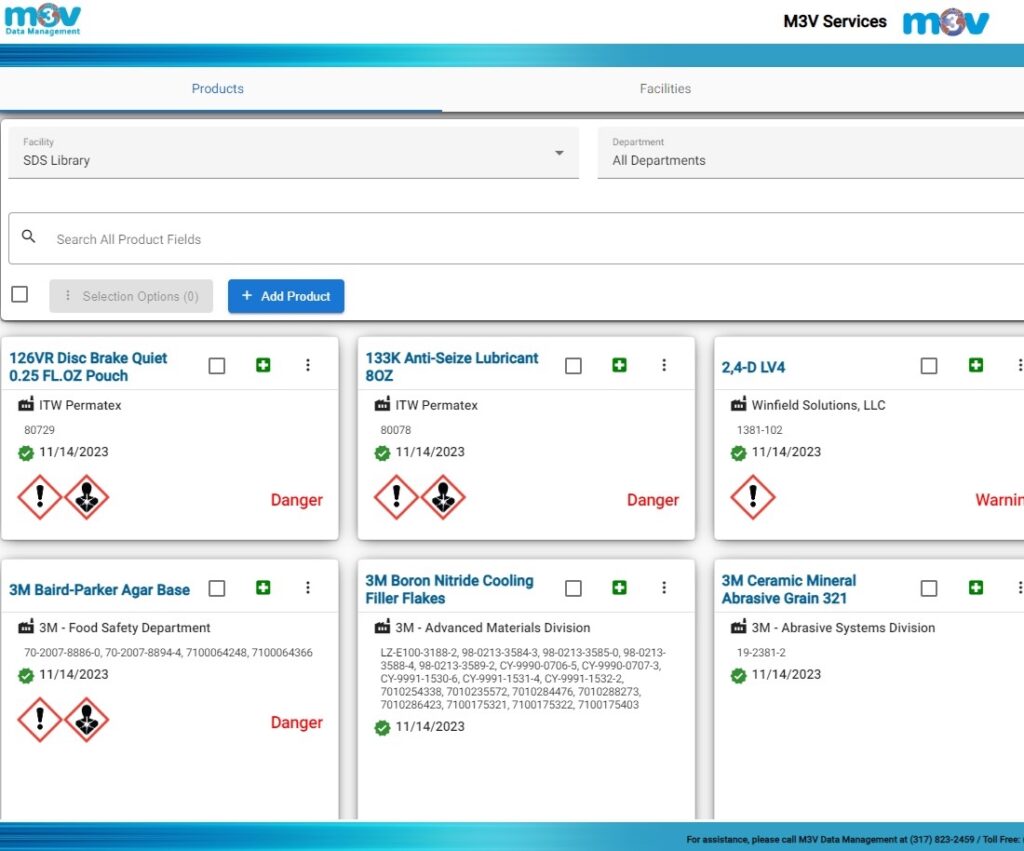Click health hazard pictogram on 3M Baird-Parker card

(x=86, y=720)
